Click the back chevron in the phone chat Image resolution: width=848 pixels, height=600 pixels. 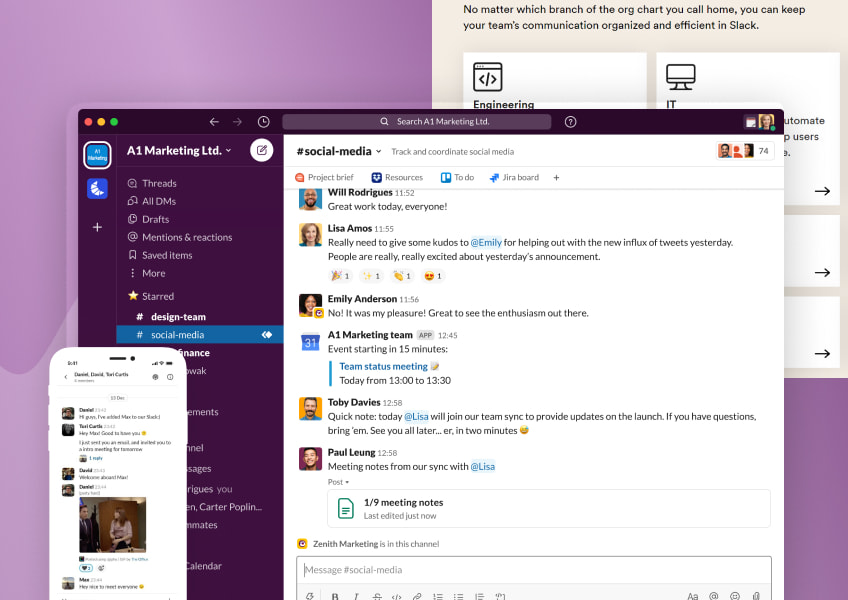pos(66,377)
